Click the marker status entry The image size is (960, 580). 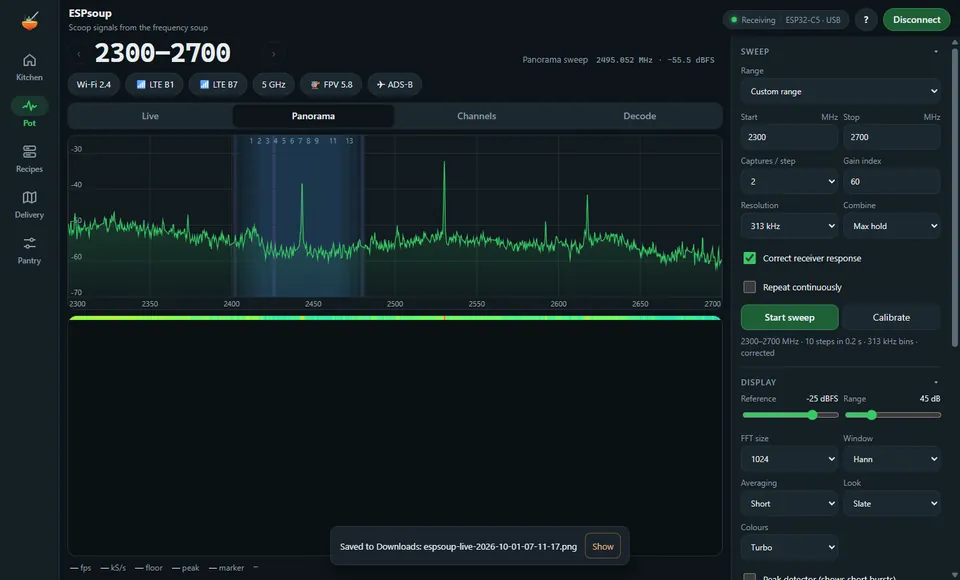pyautogui.click(x=226, y=568)
